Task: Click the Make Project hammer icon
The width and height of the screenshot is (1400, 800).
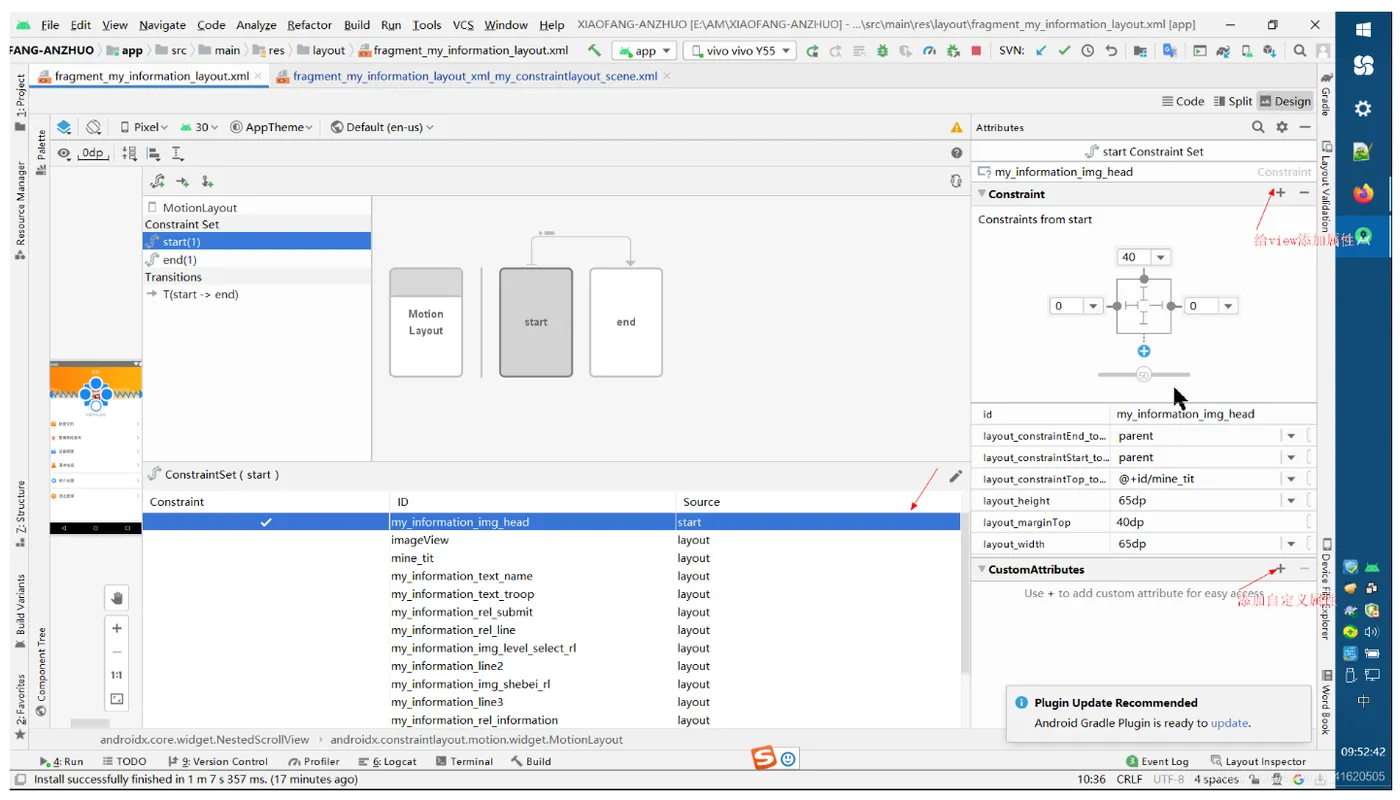Action: [595, 50]
